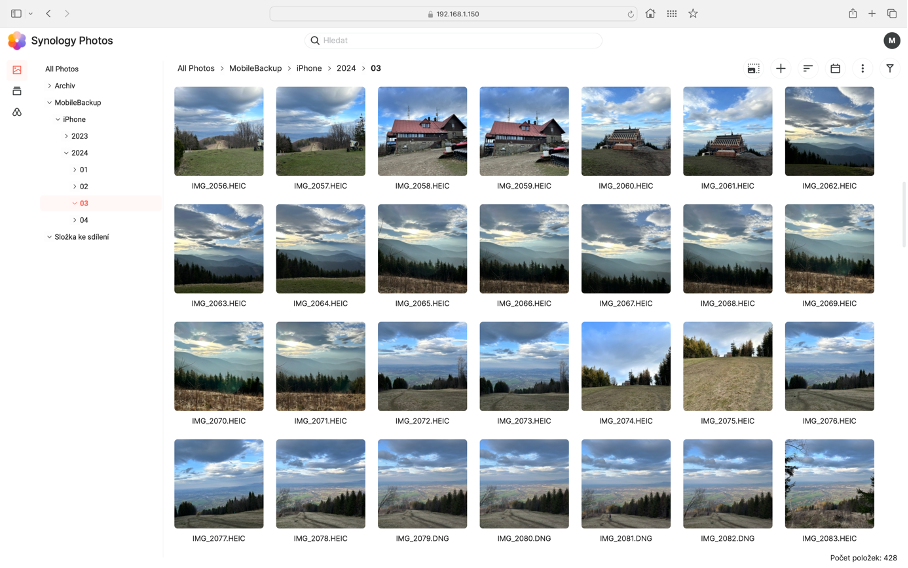Open photo IMG_2069.HEIC thumbnail
908x568 pixels.
pyautogui.click(x=829, y=249)
